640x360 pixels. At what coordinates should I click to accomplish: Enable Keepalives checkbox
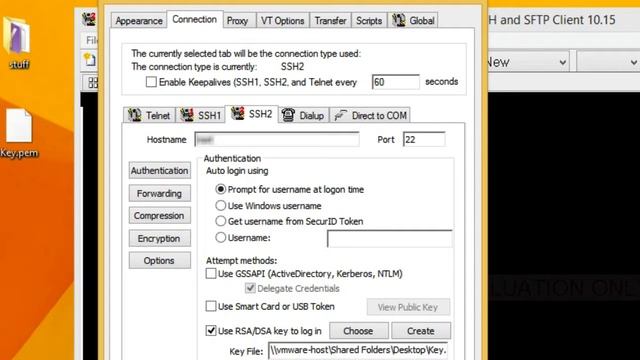click(x=151, y=82)
